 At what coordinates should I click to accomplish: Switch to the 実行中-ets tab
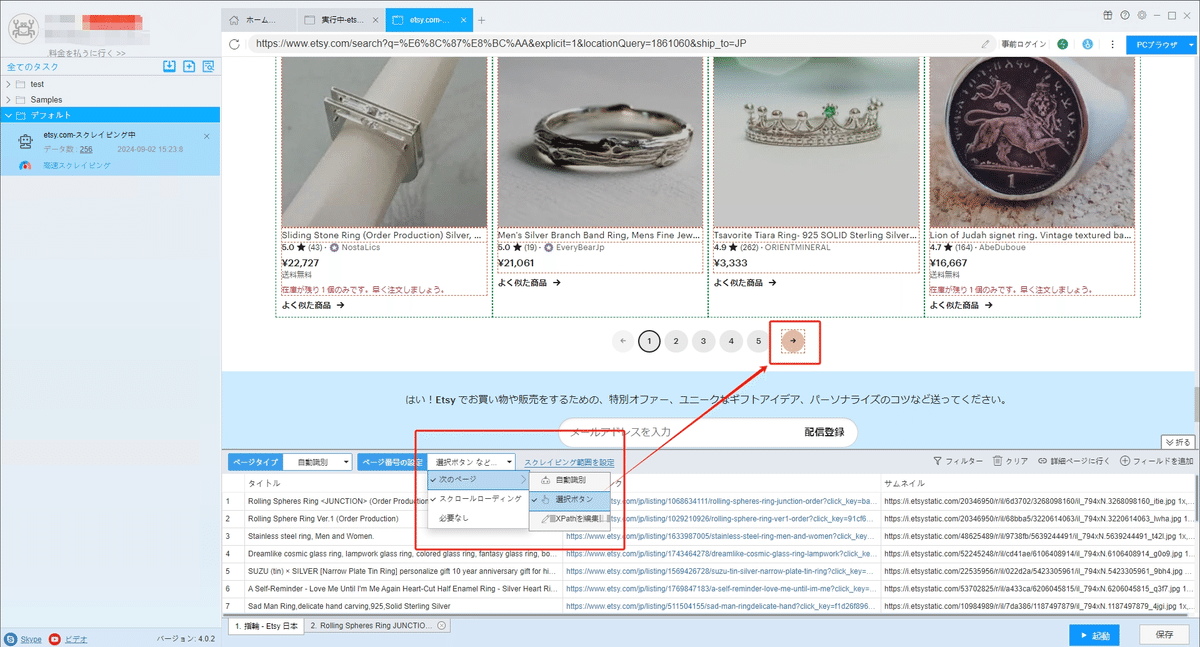[x=342, y=20]
